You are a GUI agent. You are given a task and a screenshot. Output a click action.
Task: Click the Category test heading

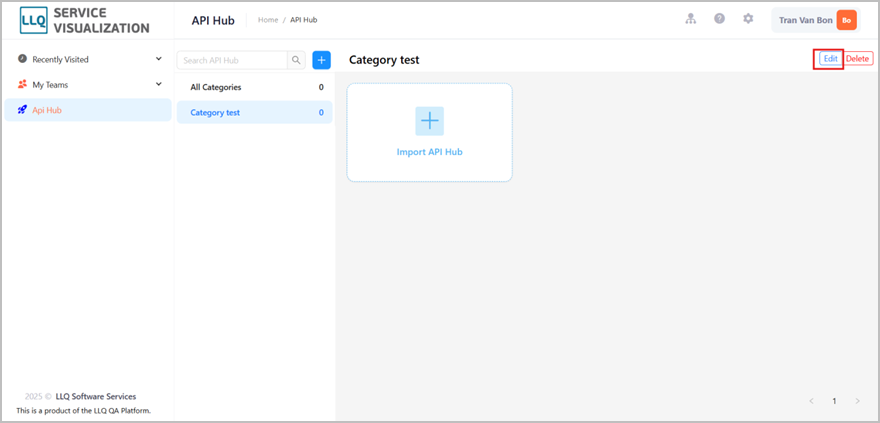[x=384, y=60]
